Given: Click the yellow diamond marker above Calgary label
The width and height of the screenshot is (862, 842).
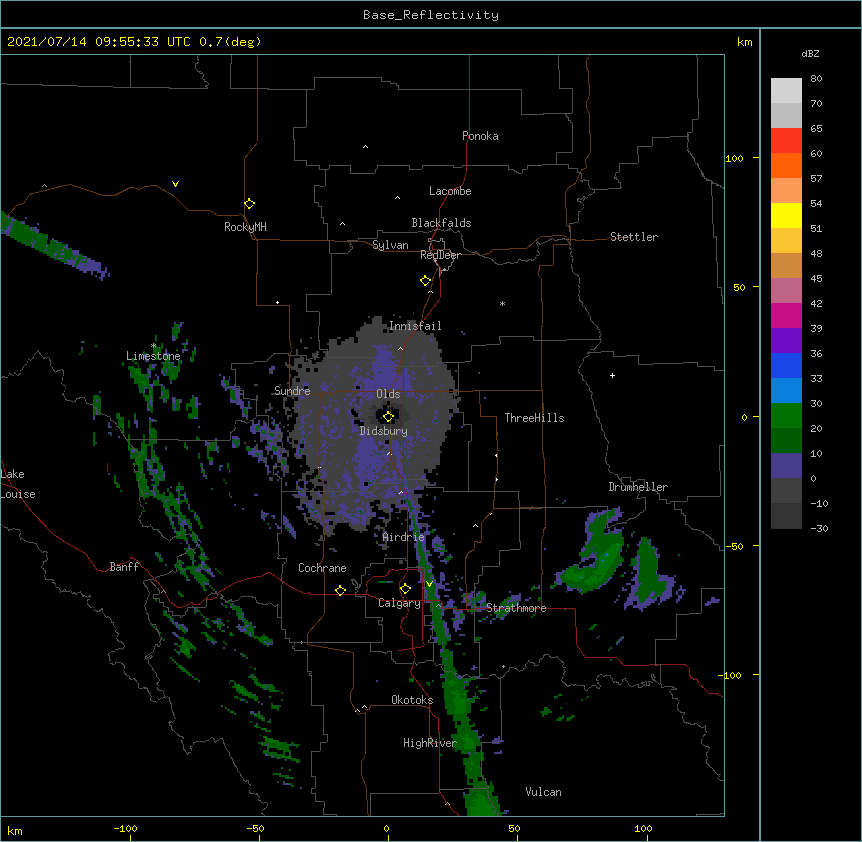Looking at the screenshot, I should (405, 589).
